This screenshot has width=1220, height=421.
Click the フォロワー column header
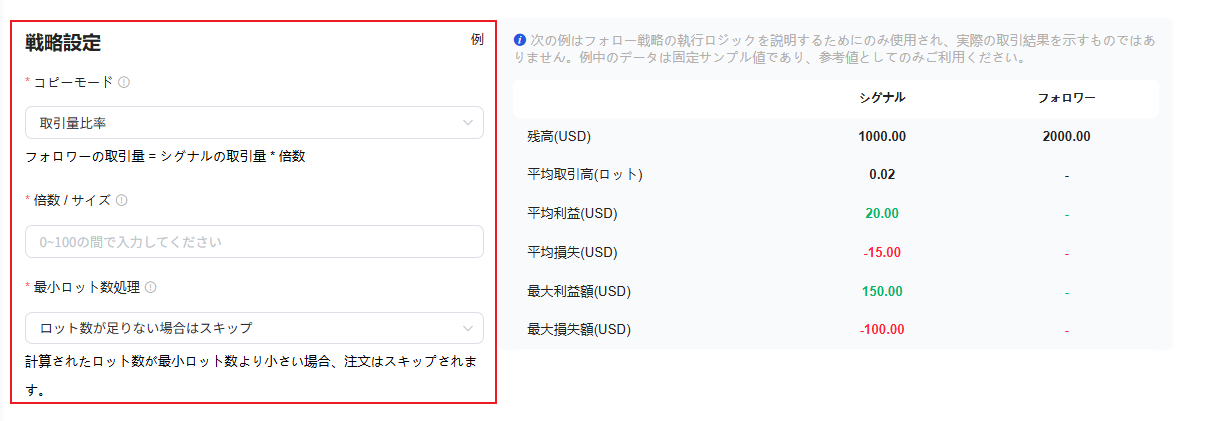[x=1066, y=97]
